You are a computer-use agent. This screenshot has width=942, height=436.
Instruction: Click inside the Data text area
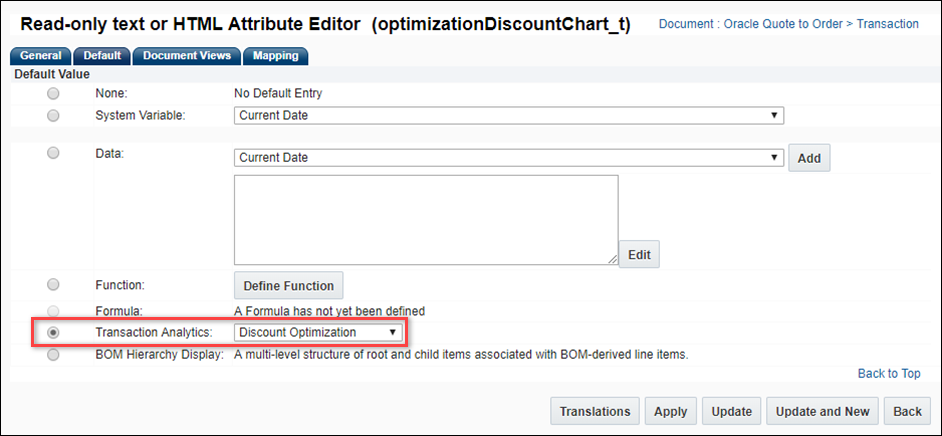(x=425, y=220)
